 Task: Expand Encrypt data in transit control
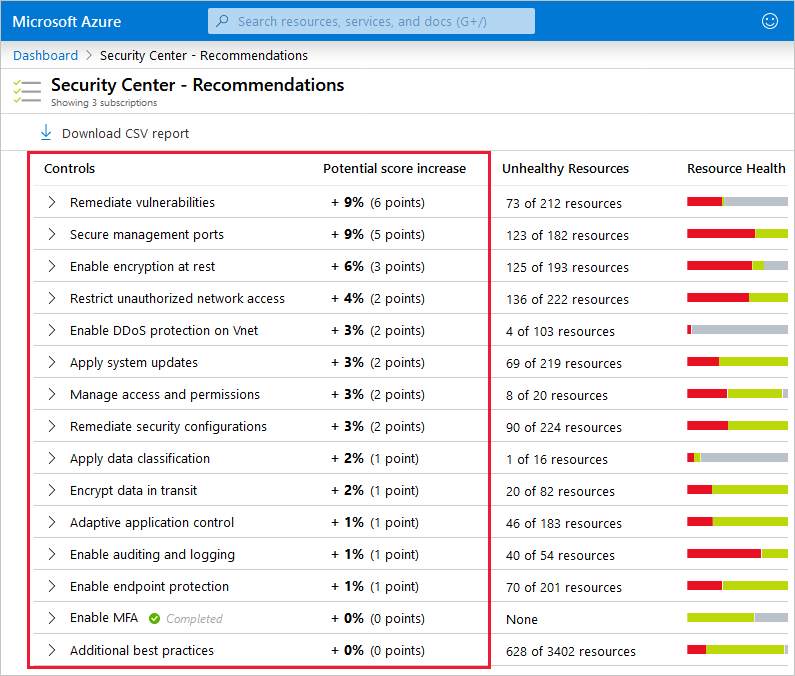[51, 490]
